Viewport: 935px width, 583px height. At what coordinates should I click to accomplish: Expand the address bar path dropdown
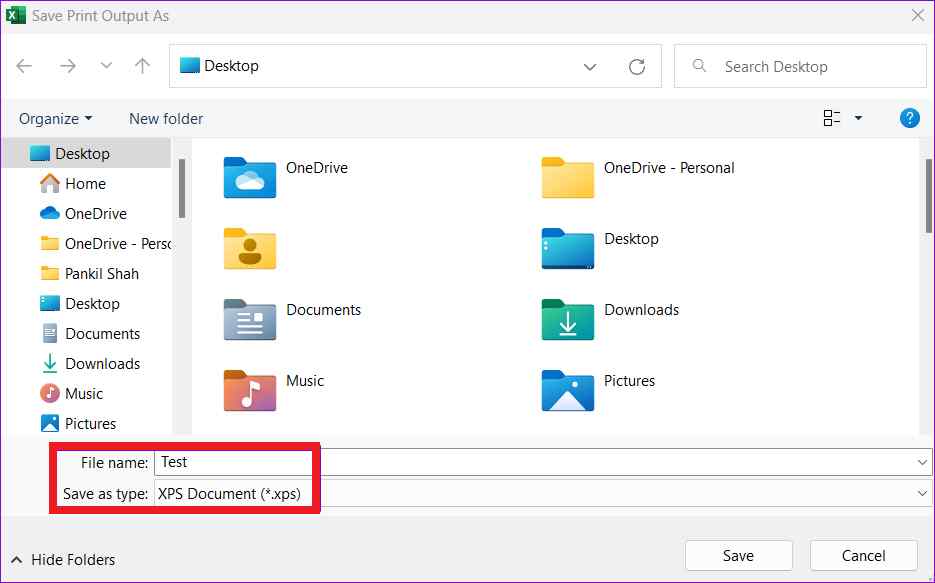[590, 67]
